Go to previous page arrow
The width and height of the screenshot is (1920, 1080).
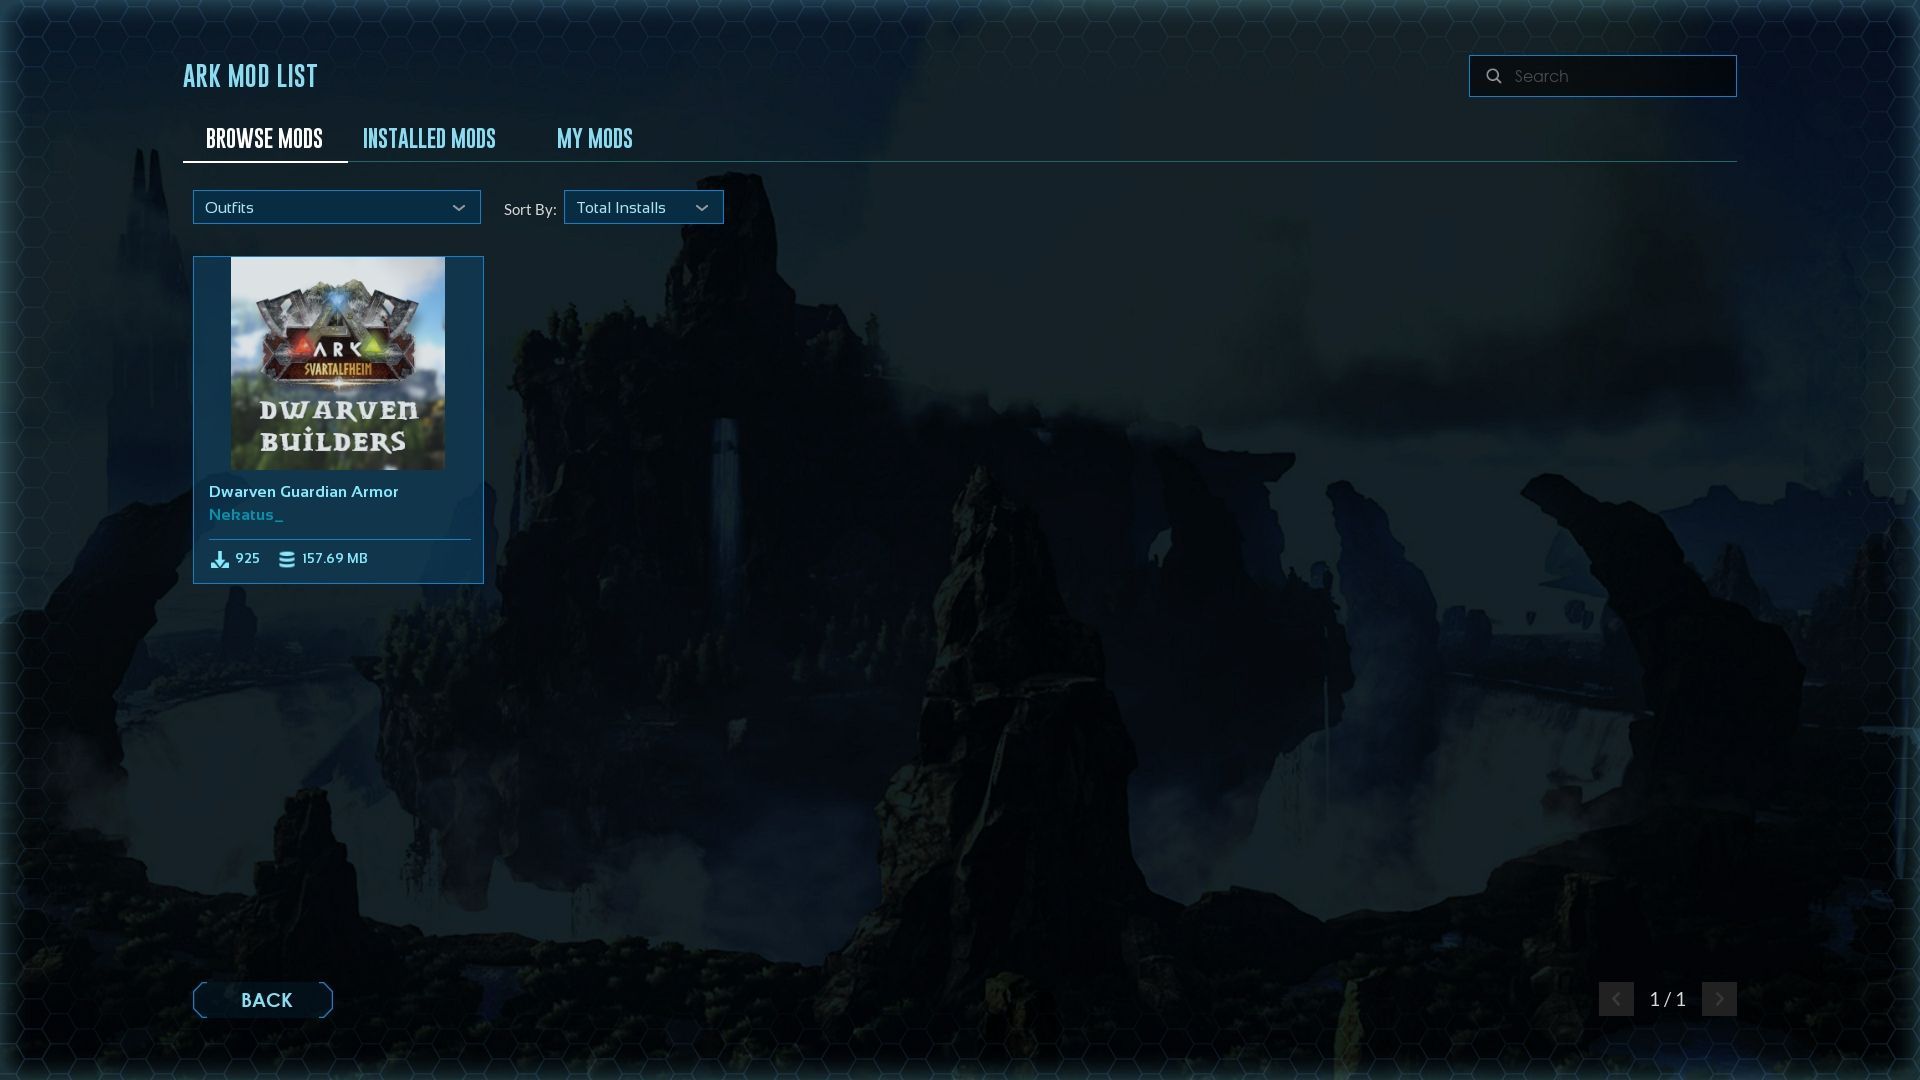1615,999
